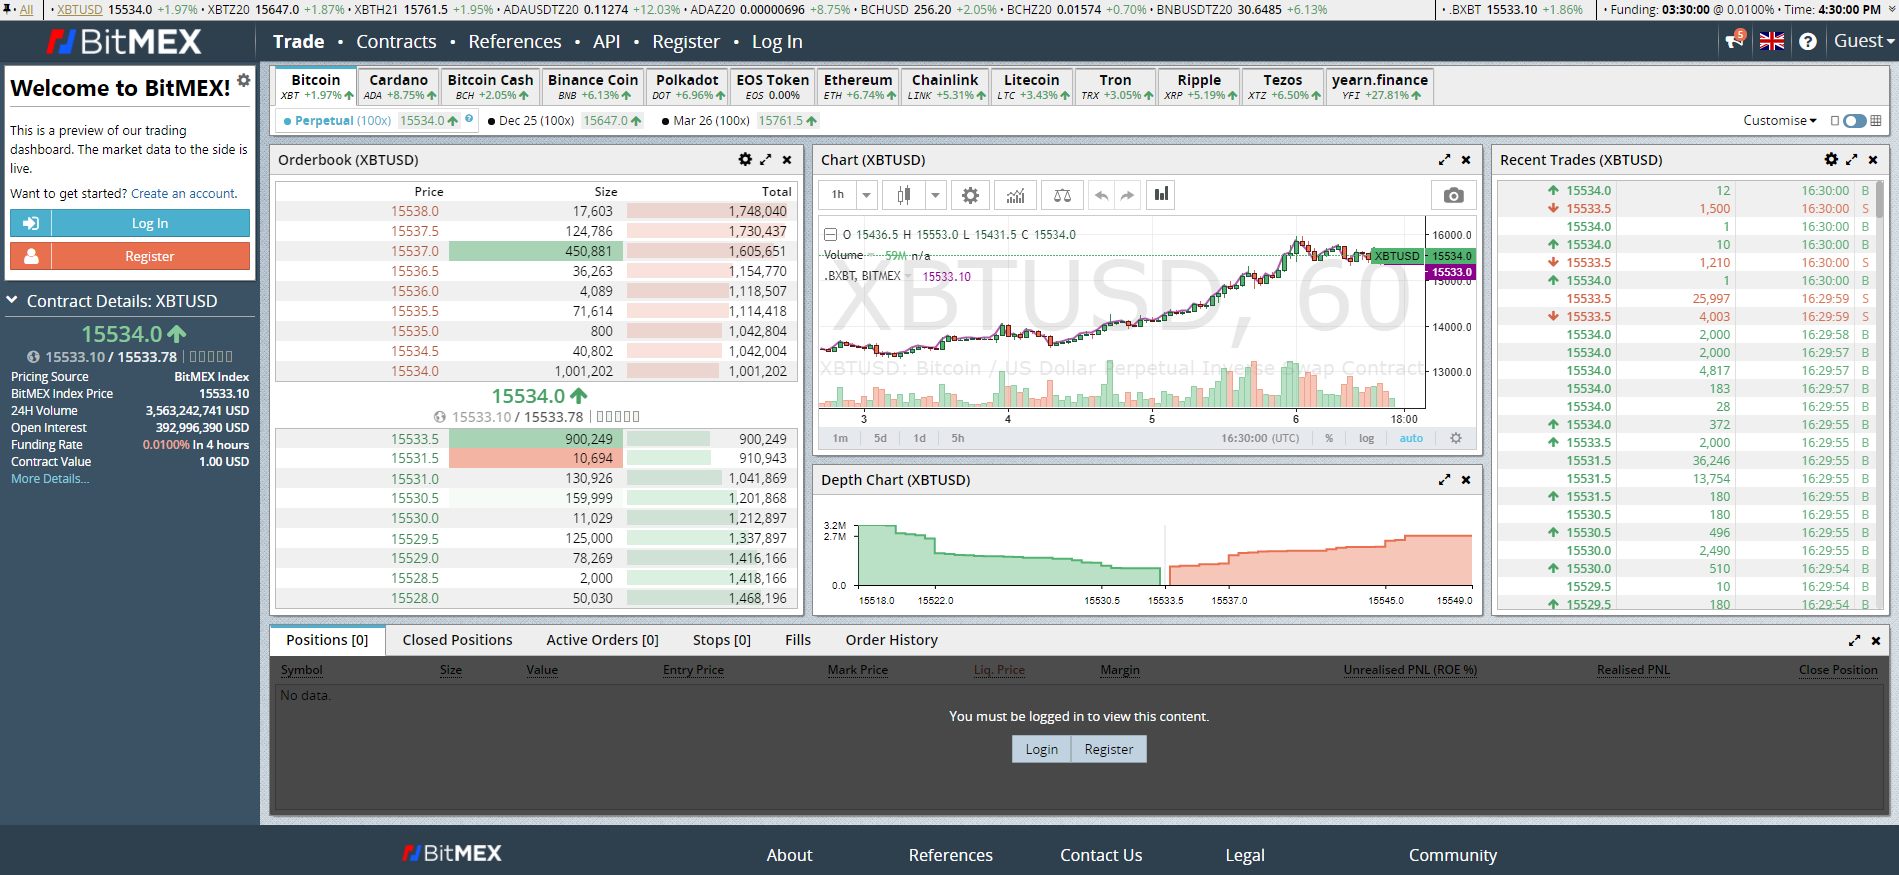The height and width of the screenshot is (875, 1899).
Task: Open the Orderbook settings gear
Action: point(745,160)
